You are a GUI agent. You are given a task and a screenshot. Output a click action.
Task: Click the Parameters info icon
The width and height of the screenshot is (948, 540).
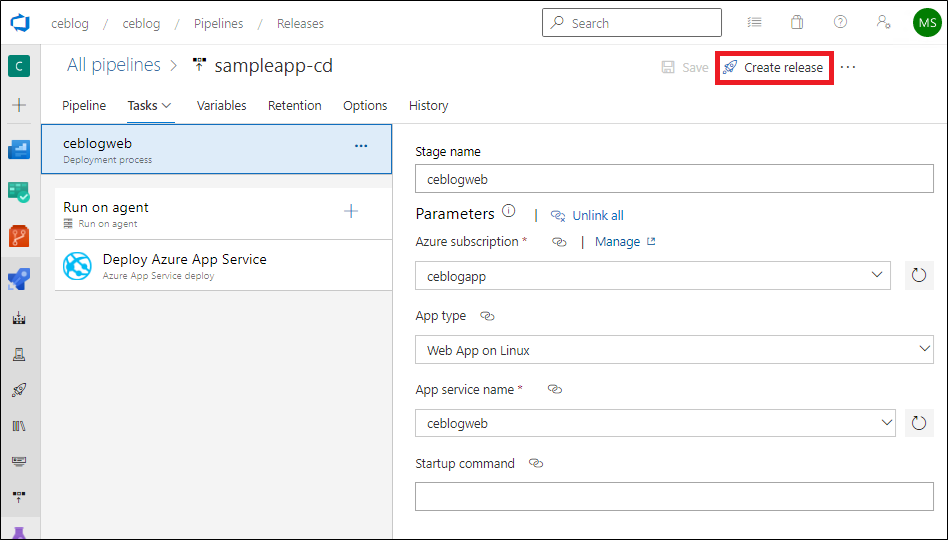coord(509,211)
